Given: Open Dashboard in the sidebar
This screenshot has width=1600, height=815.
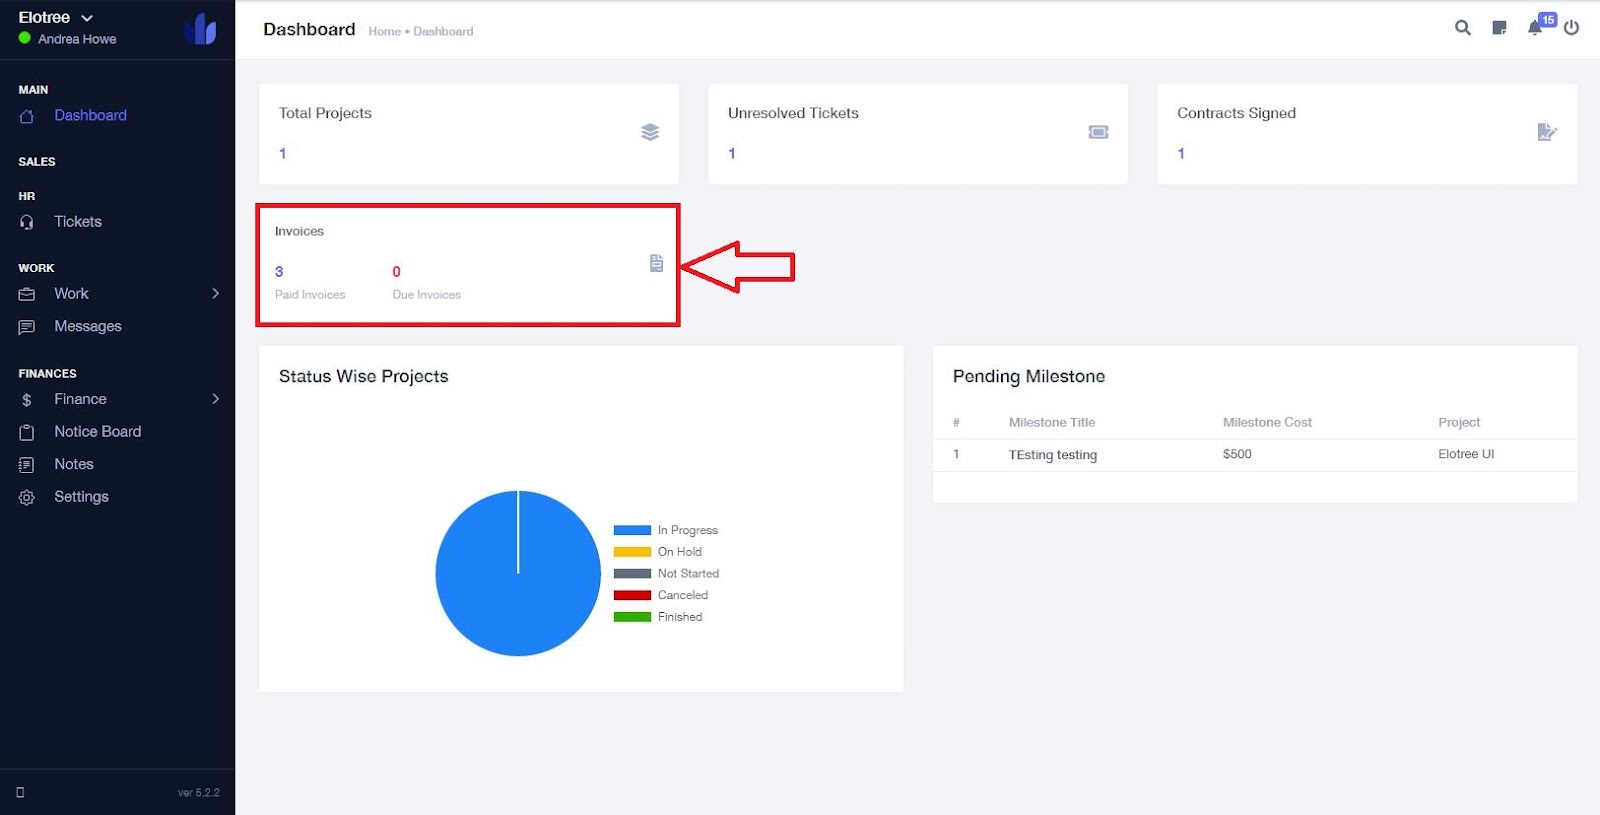Looking at the screenshot, I should coord(90,115).
